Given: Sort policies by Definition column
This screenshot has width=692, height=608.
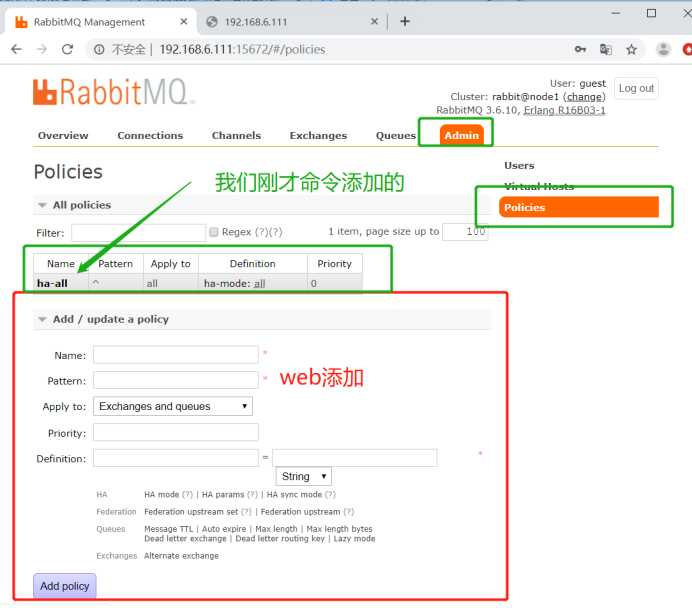Looking at the screenshot, I should tap(252, 264).
